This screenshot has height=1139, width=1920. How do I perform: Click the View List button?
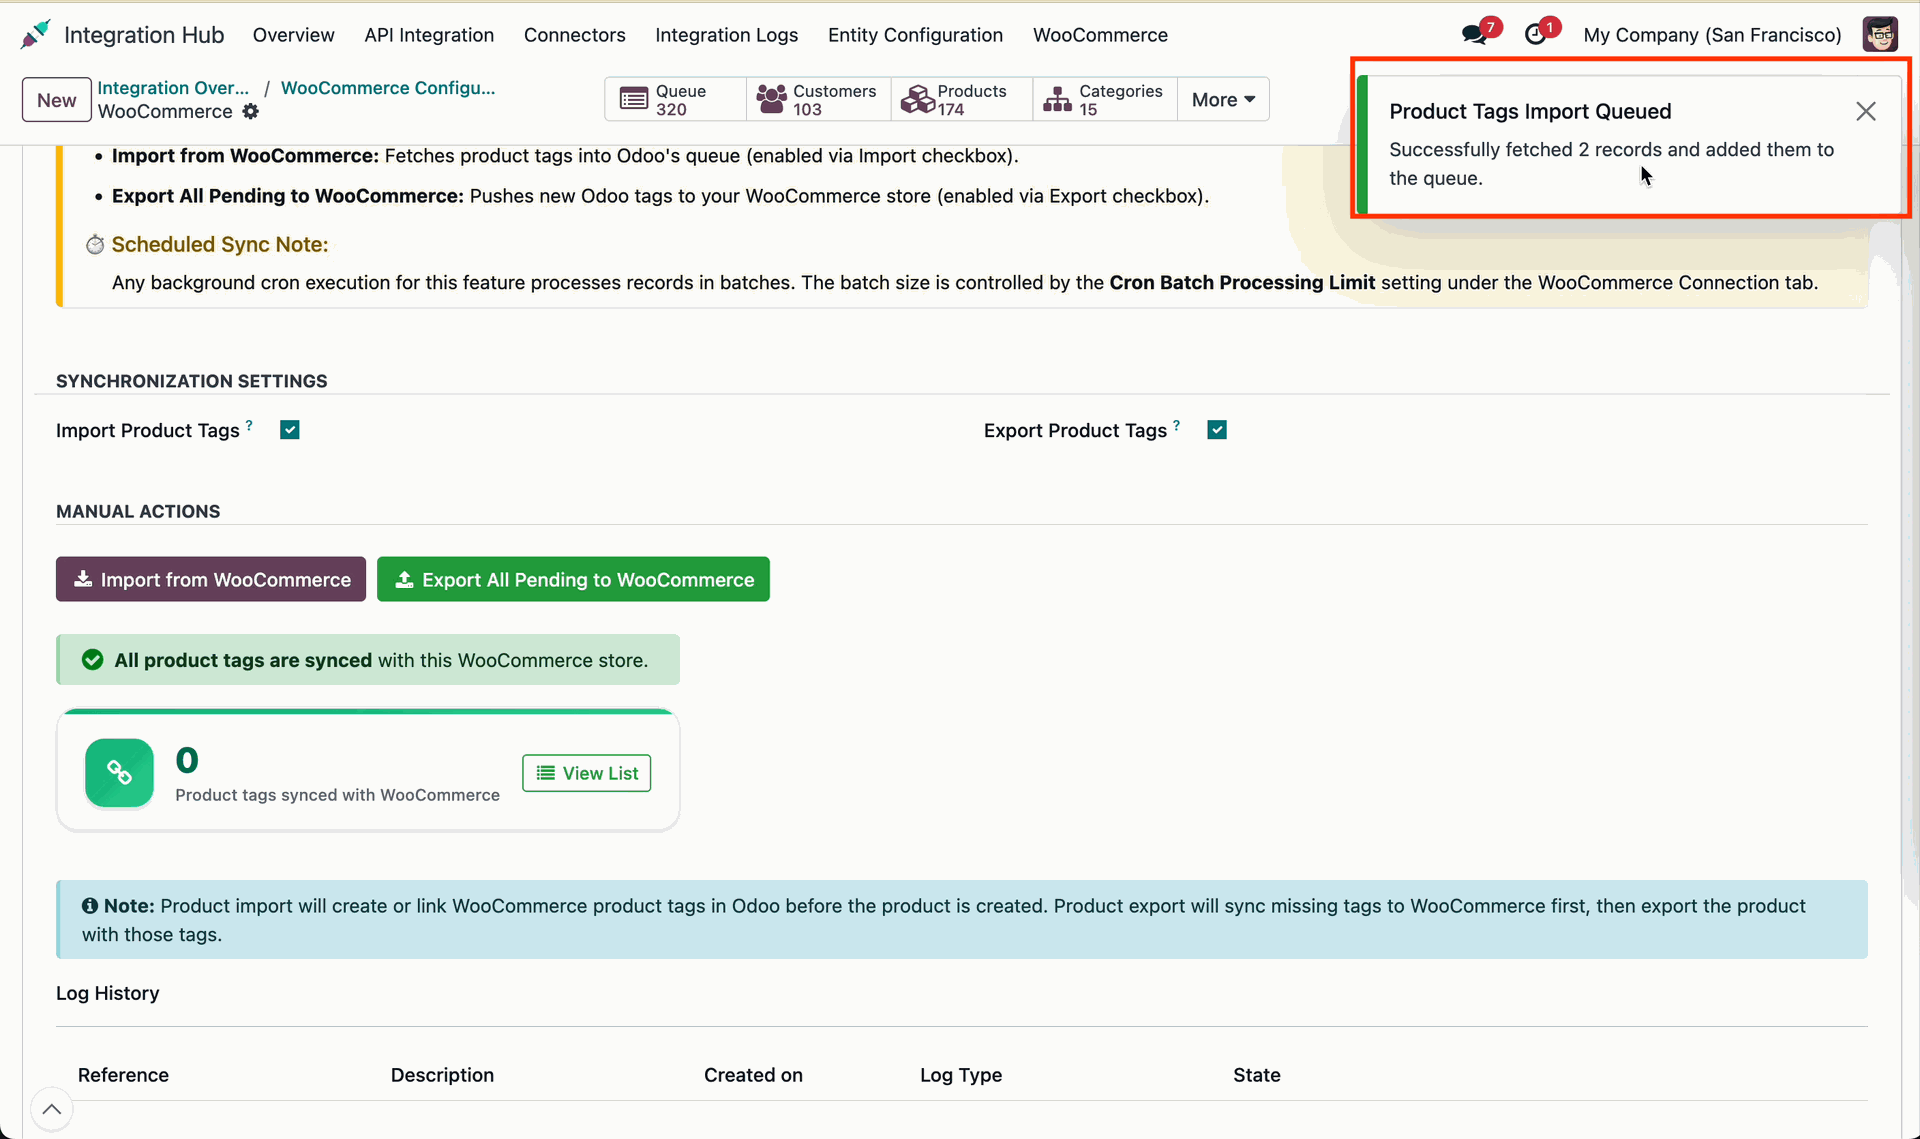(x=587, y=773)
